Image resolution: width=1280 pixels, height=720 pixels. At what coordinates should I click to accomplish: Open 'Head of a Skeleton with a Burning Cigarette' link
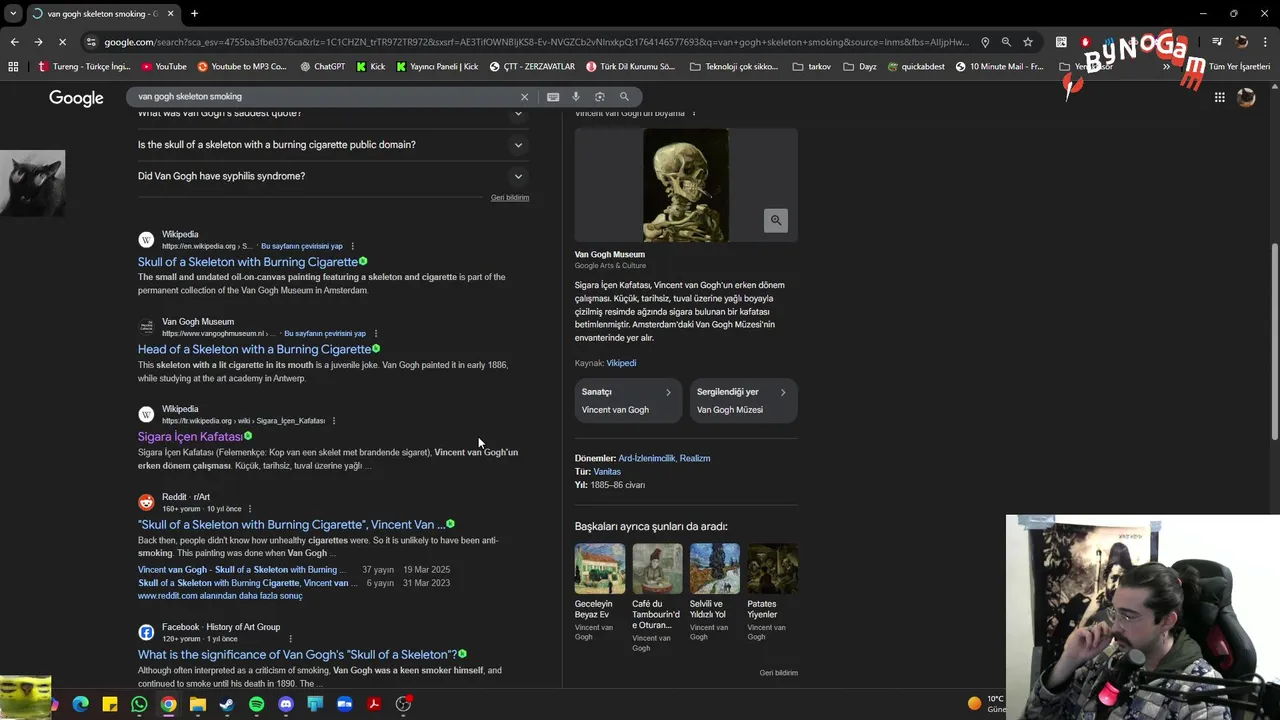pyautogui.click(x=254, y=349)
